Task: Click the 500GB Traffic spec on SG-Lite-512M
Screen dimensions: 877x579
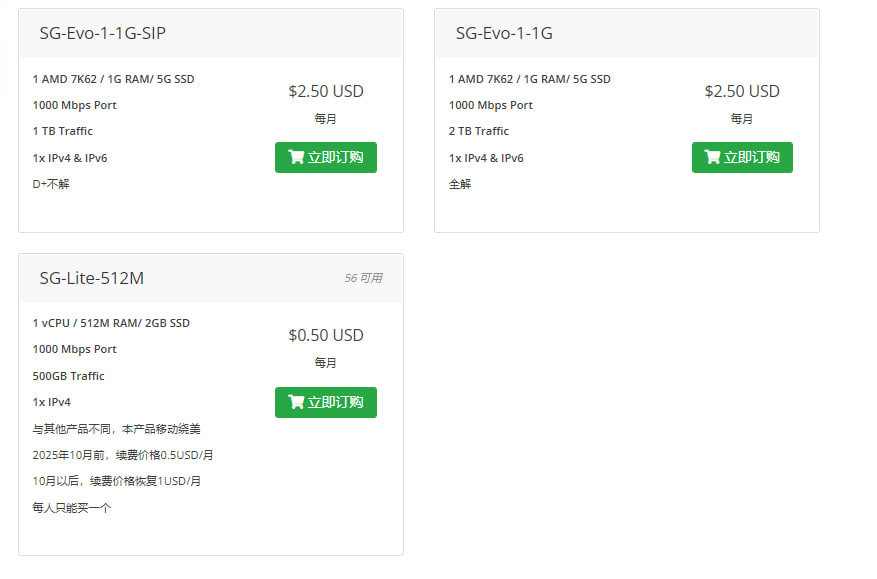Action: coord(67,375)
